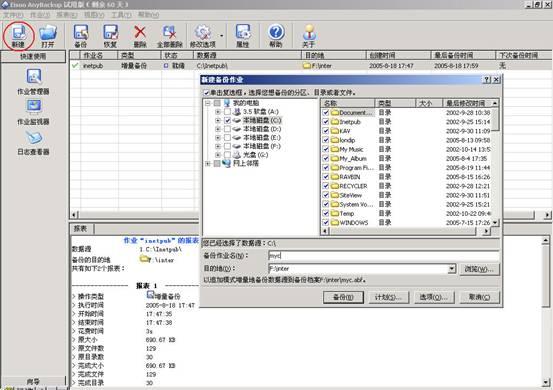Open the 帮助 (Help) menu
553x390 pixels.
148,15
